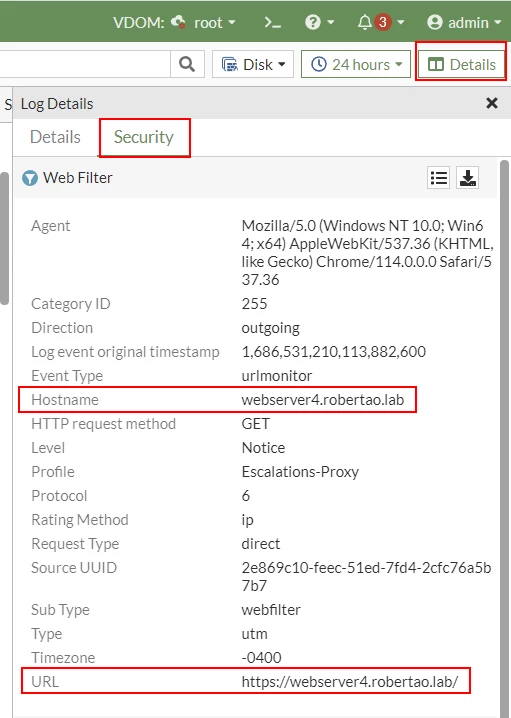
Task: Click the Hostname webserver4.robertao.lab value
Action: tap(323, 400)
